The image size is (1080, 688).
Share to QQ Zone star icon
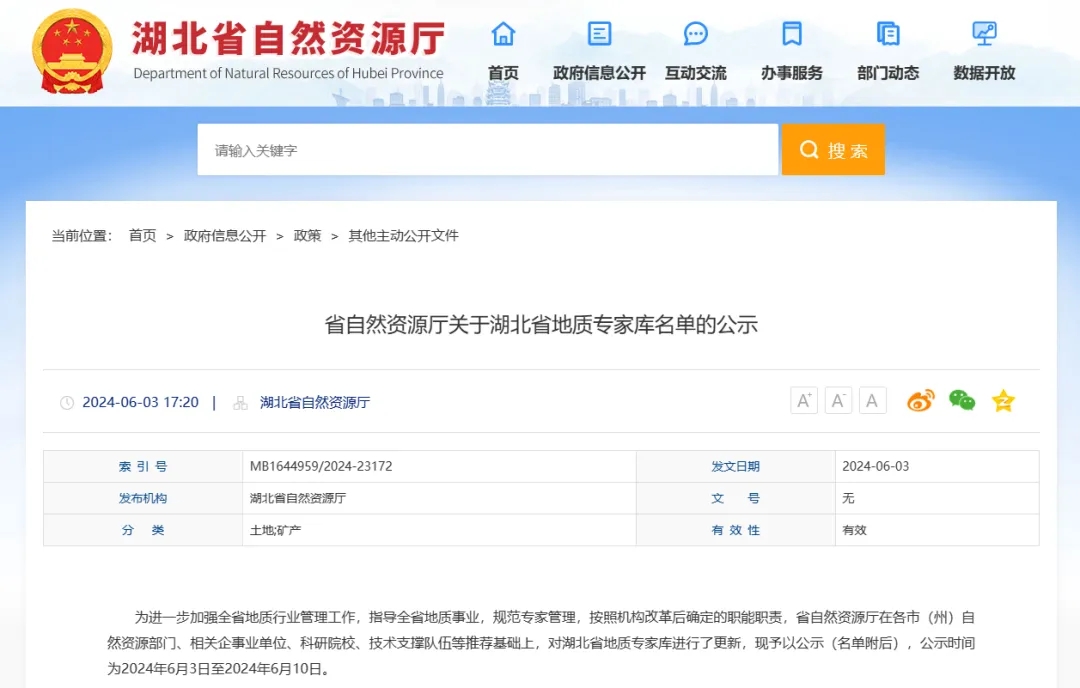(x=1003, y=401)
